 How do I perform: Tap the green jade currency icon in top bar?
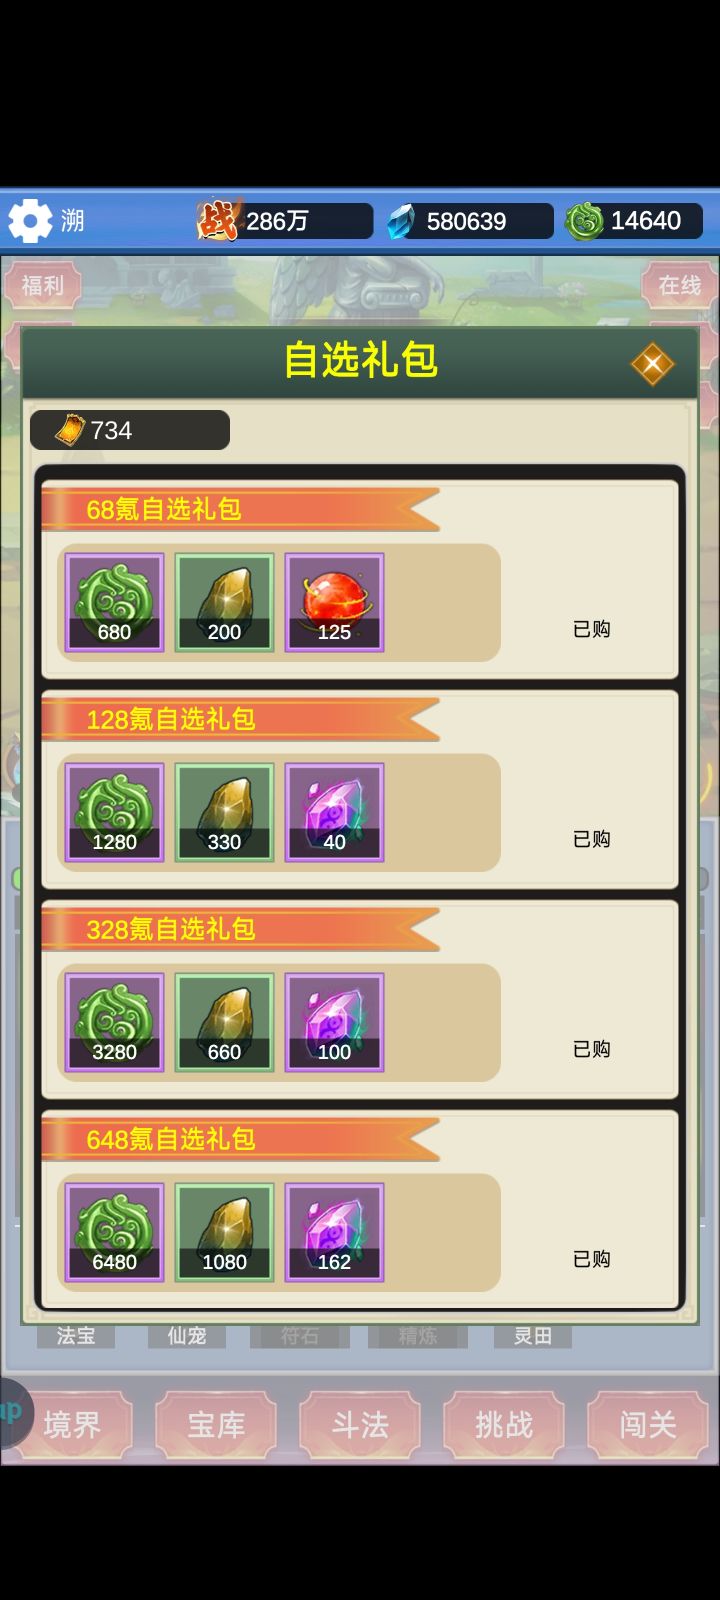pos(584,221)
